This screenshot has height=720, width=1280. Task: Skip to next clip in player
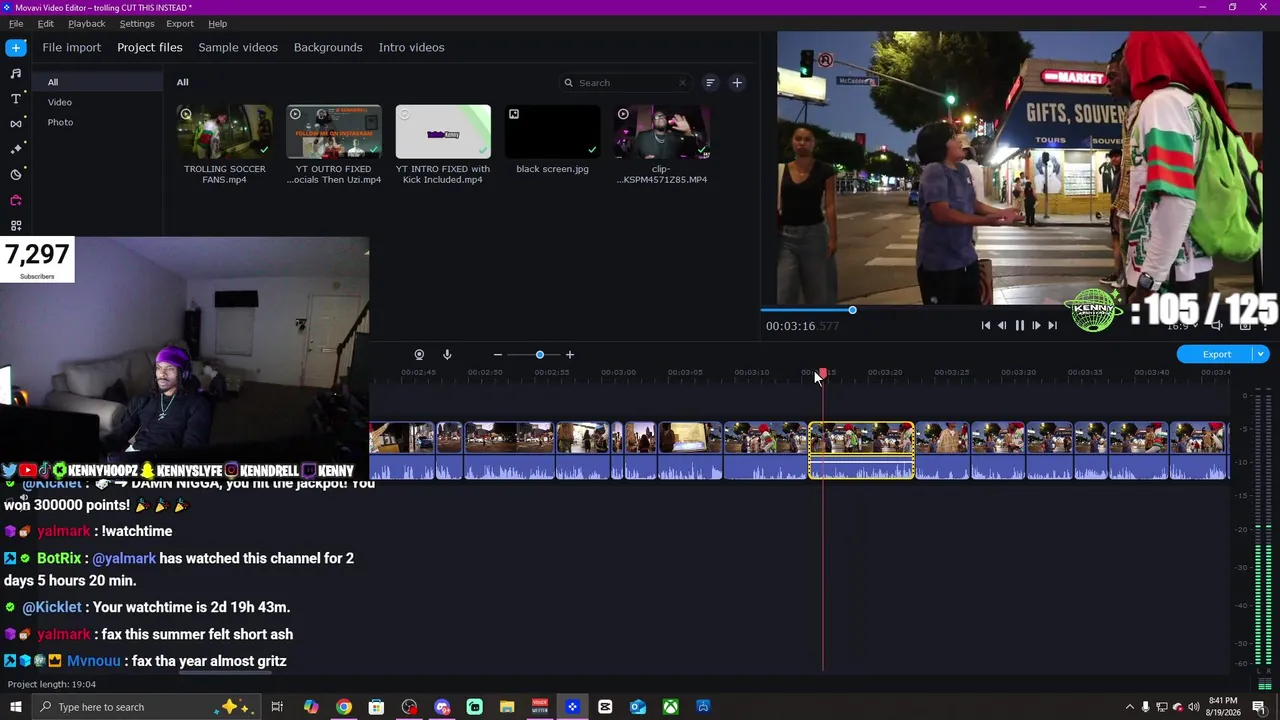[x=1052, y=325]
